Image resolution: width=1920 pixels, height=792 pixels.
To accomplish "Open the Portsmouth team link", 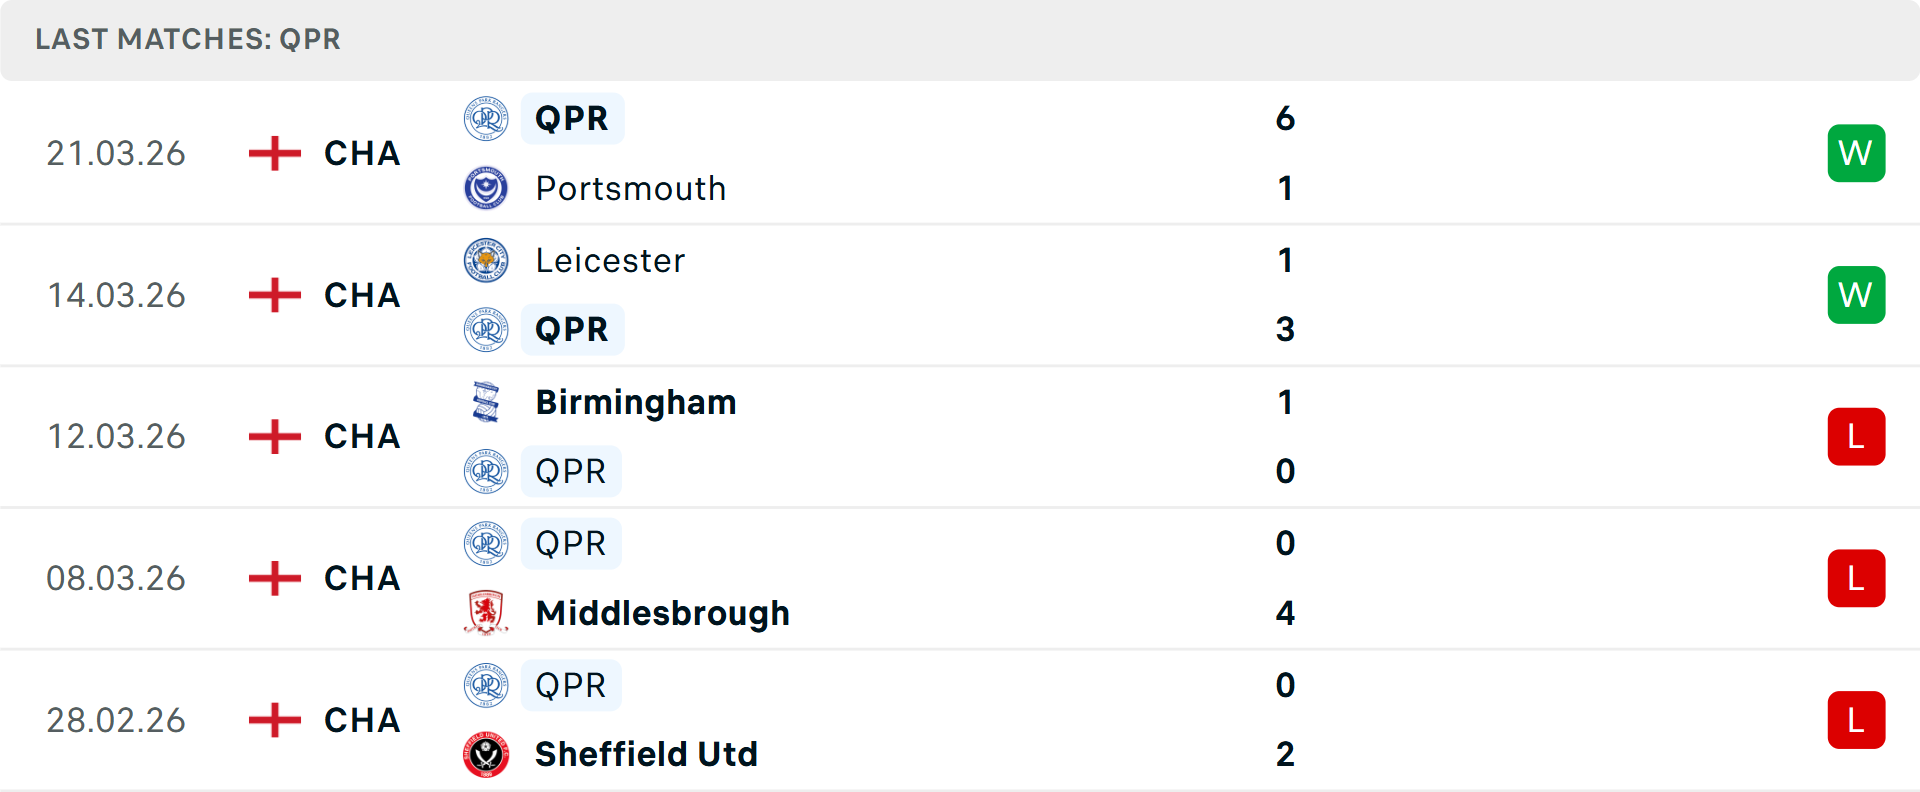I will [x=630, y=188].
